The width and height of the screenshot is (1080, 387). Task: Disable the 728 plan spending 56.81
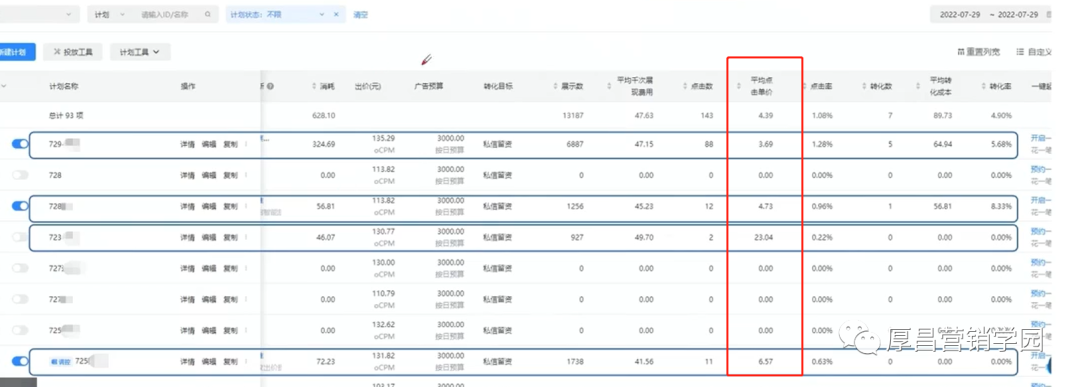(x=21, y=206)
